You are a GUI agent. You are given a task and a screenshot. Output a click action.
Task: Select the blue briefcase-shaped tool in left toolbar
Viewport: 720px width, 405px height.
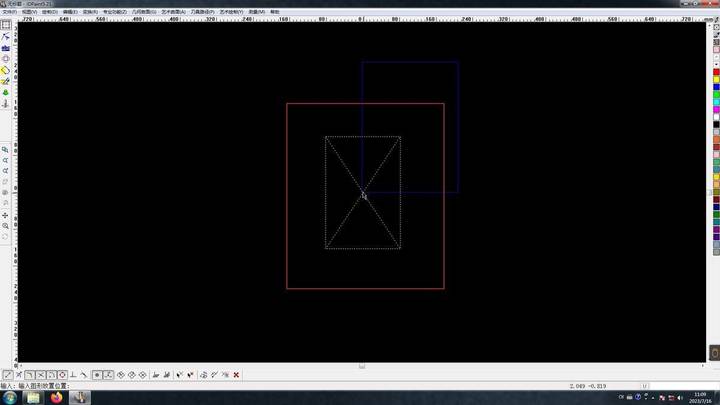6,48
